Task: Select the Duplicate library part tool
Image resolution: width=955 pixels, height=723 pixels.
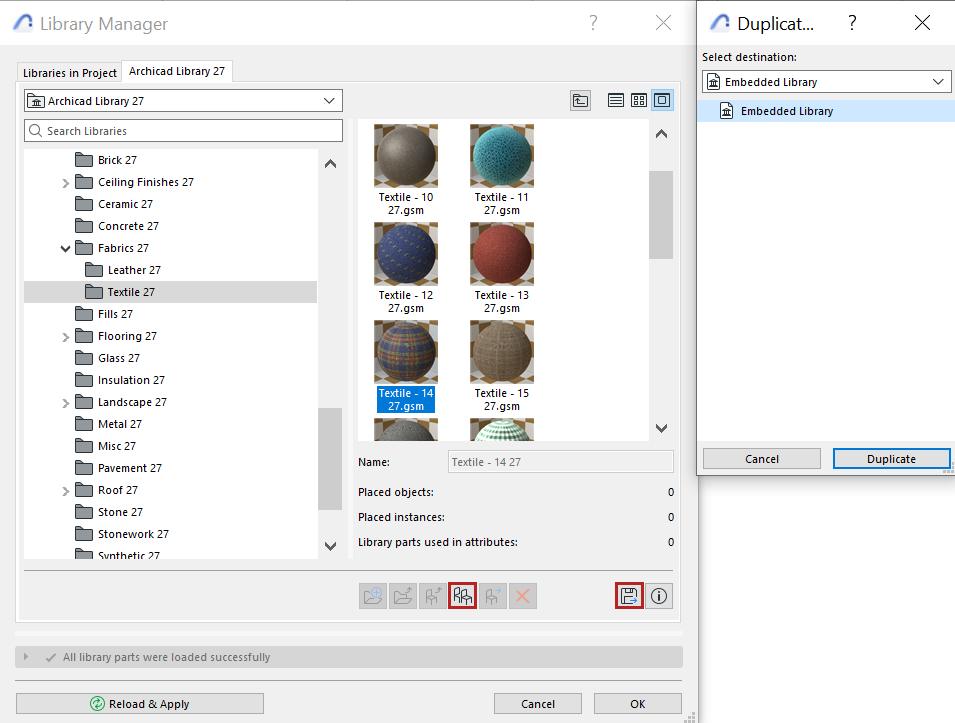Action: [x=463, y=596]
